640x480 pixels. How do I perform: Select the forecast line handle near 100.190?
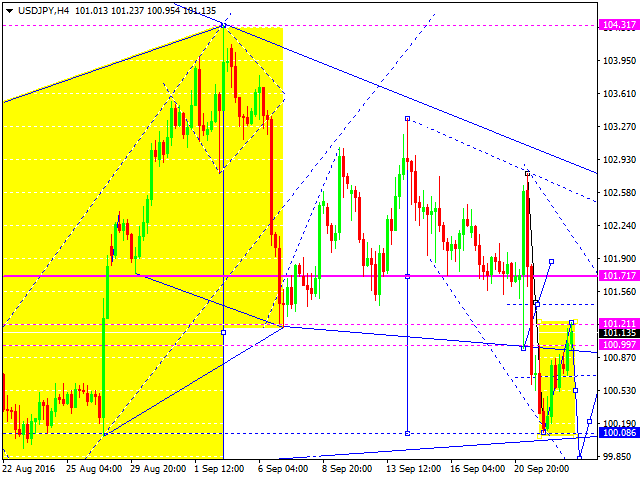click(589, 422)
